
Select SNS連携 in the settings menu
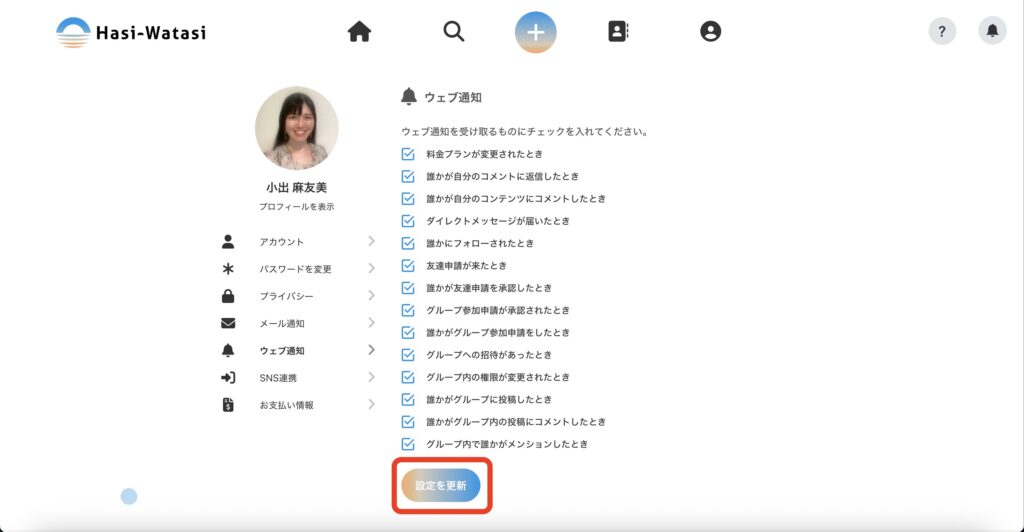click(278, 378)
